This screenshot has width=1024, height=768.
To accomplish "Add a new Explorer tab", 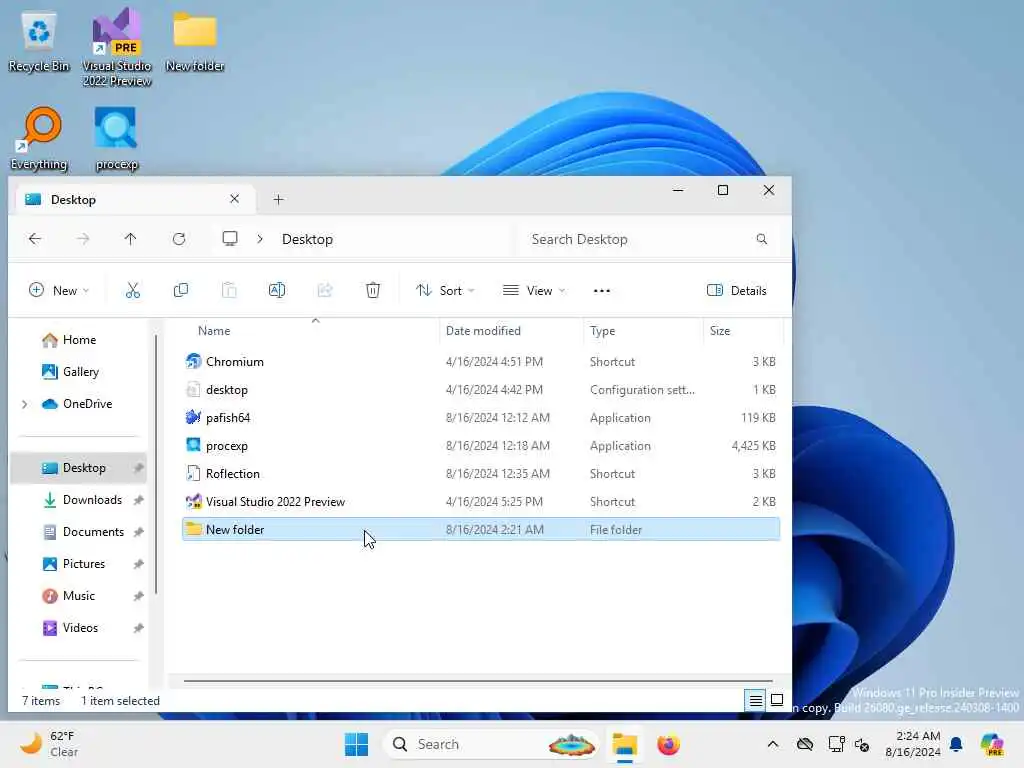I will tap(278, 199).
